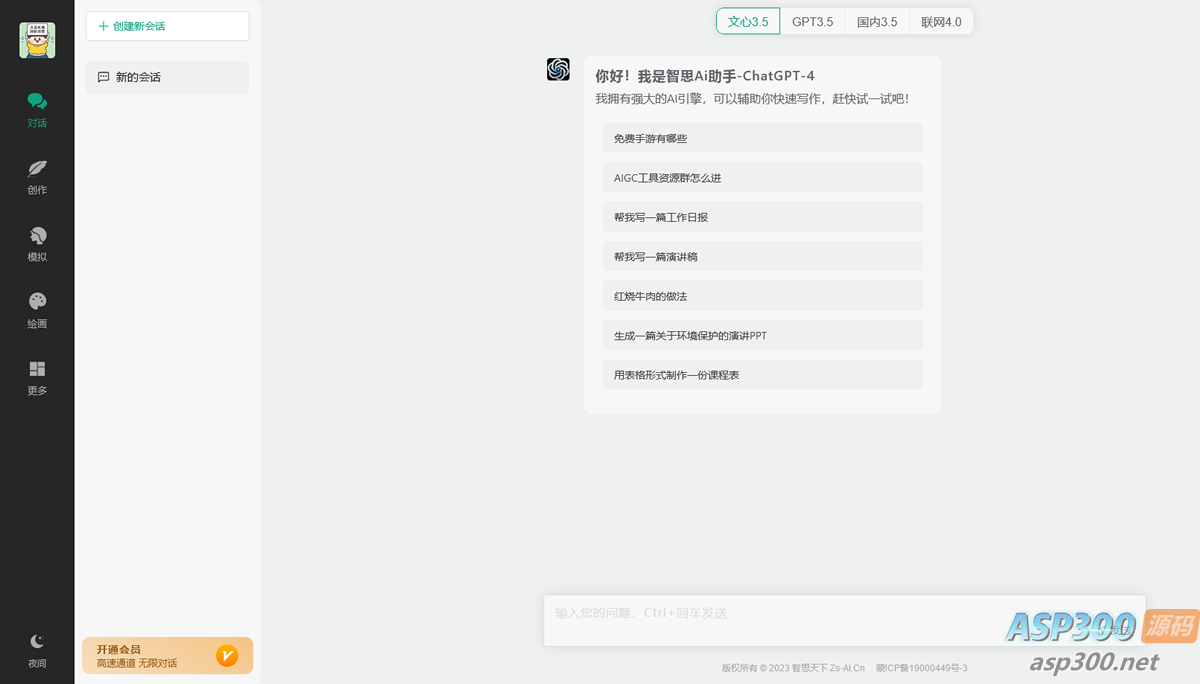1200x684 pixels.
Task: Click the ChatGPT logo avatar icon
Action: [x=558, y=69]
